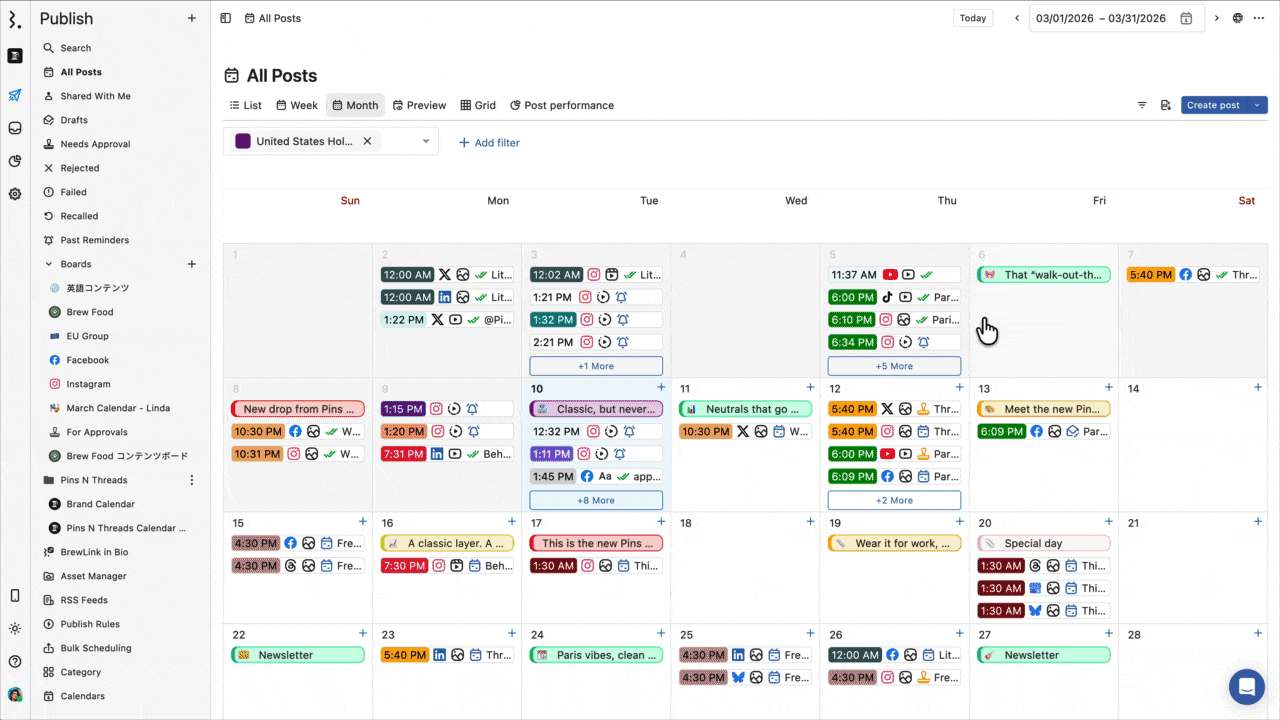
Task: Switch to the Week view tab
Action: tap(297, 105)
